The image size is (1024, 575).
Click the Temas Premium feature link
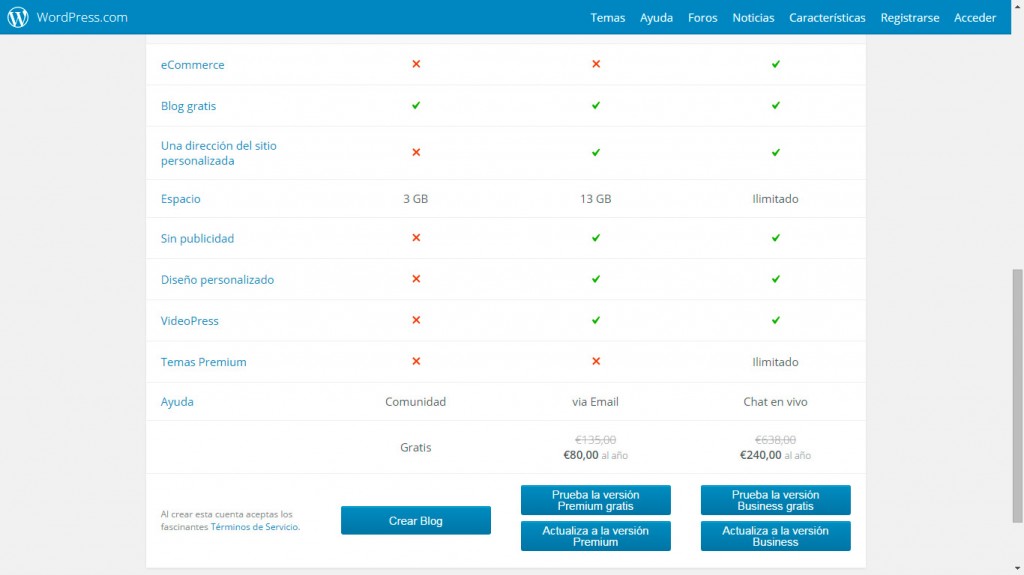point(204,362)
